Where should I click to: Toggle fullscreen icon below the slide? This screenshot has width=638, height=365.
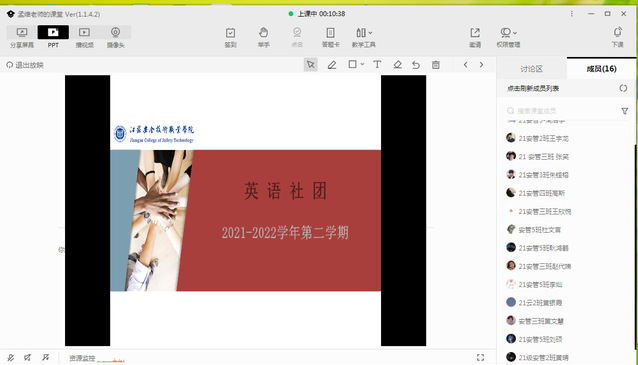click(481, 357)
